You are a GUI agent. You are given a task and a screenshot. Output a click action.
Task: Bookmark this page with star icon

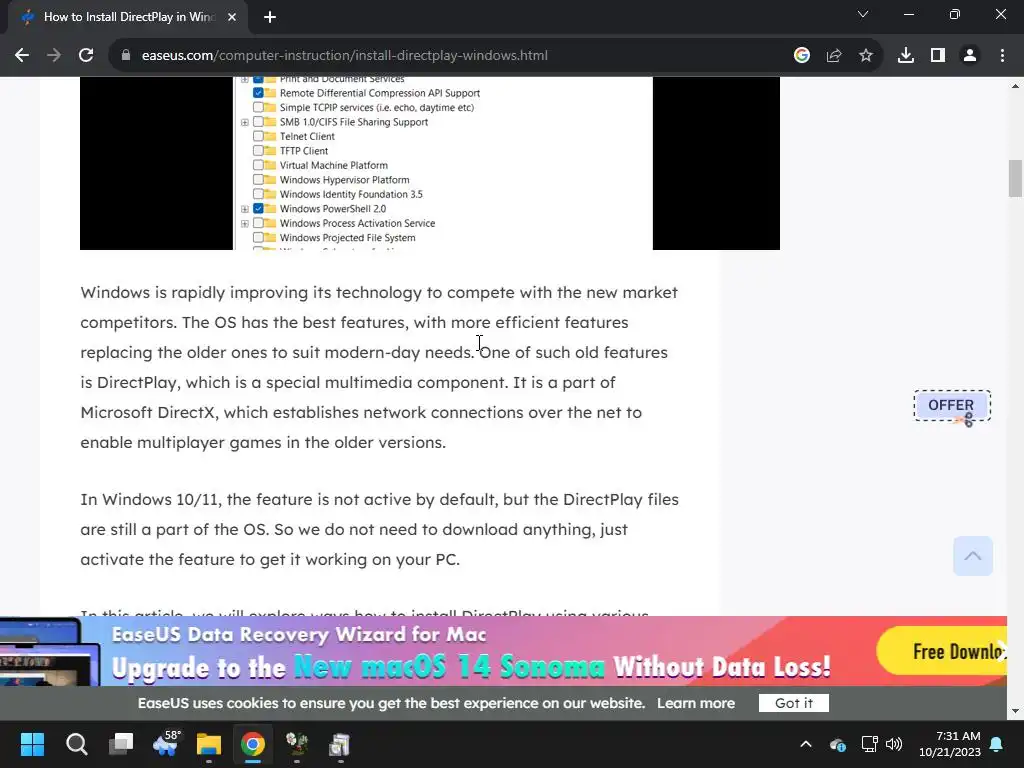[865, 56]
